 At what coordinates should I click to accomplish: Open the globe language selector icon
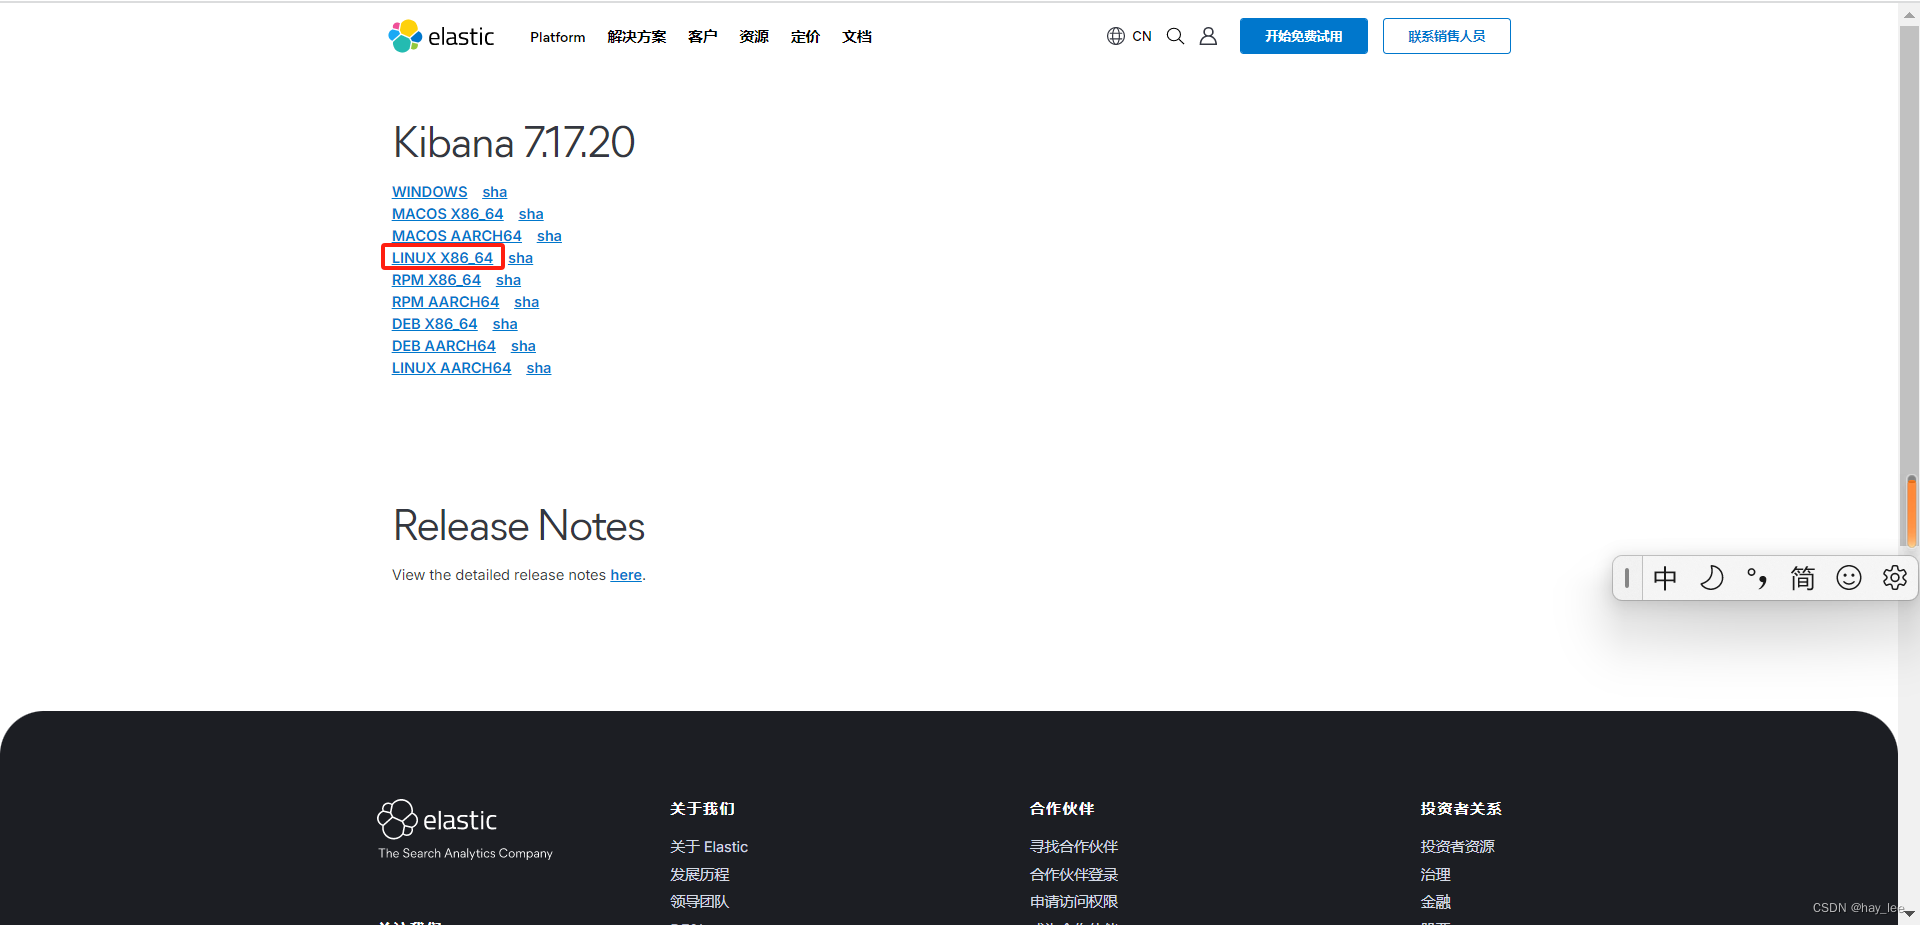[1116, 36]
